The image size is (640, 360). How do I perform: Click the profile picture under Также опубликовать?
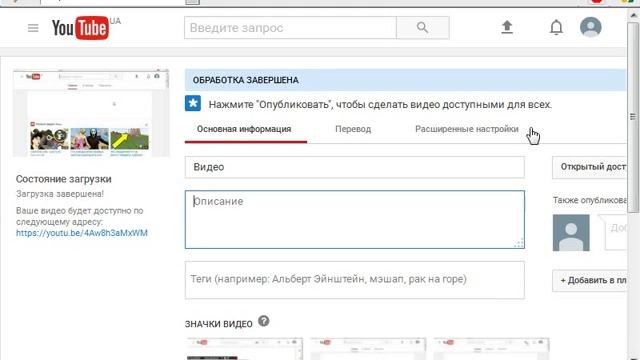[571, 233]
